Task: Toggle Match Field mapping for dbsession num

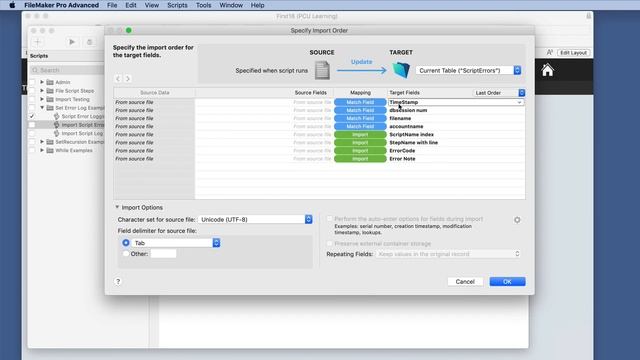Action: coord(360,110)
